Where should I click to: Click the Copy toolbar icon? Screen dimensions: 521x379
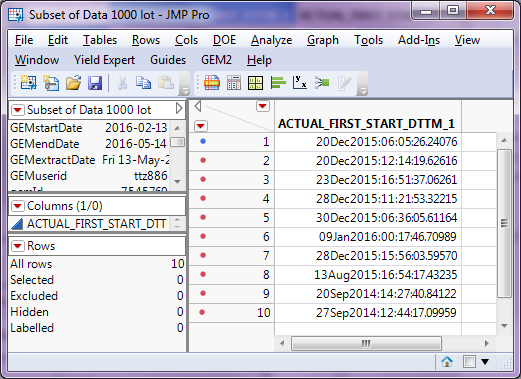tap(143, 83)
